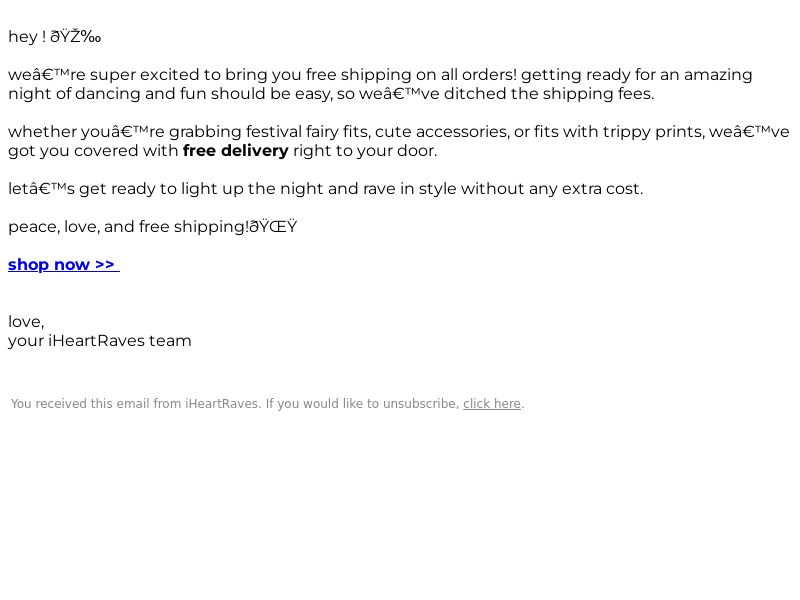Click the "got you covered with" text

click(93, 151)
